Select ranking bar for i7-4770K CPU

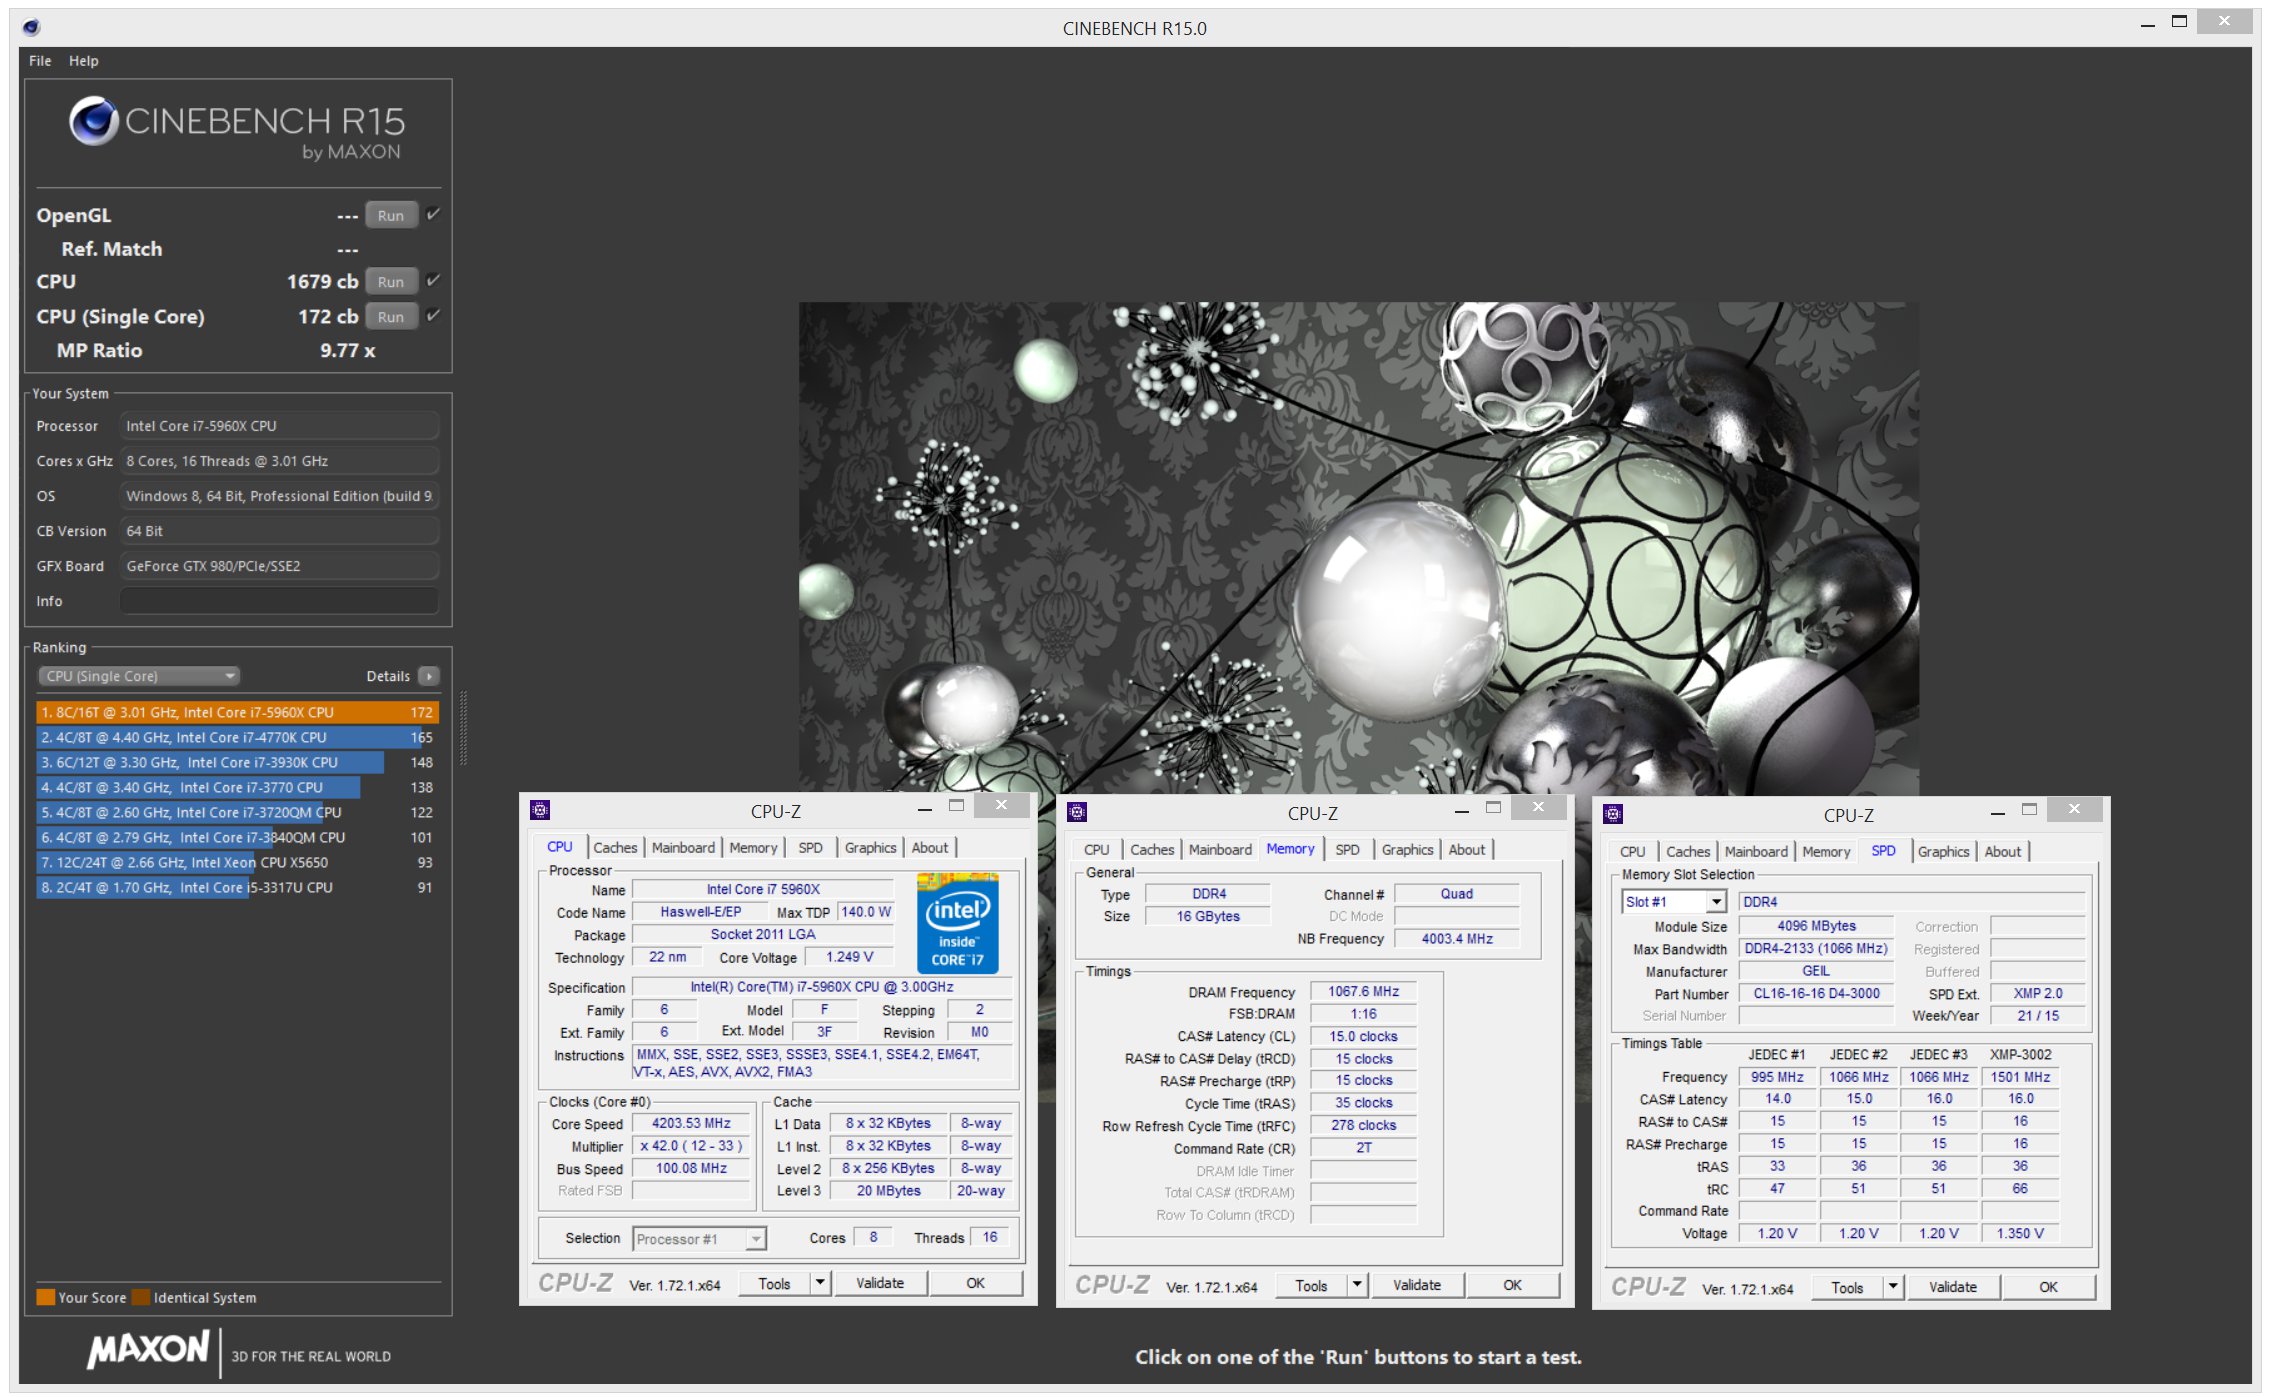click(x=237, y=737)
